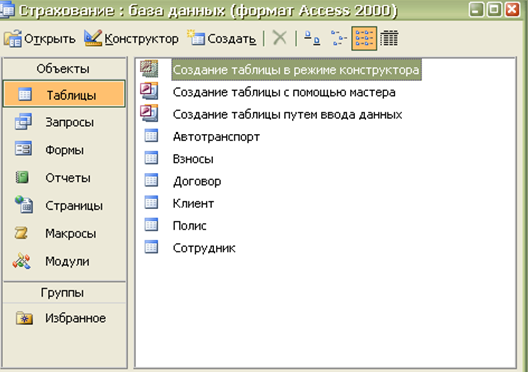Viewport: 529px width, 373px height.
Task: Select Создание таблицы с помощью мастера
Action: 284,92
